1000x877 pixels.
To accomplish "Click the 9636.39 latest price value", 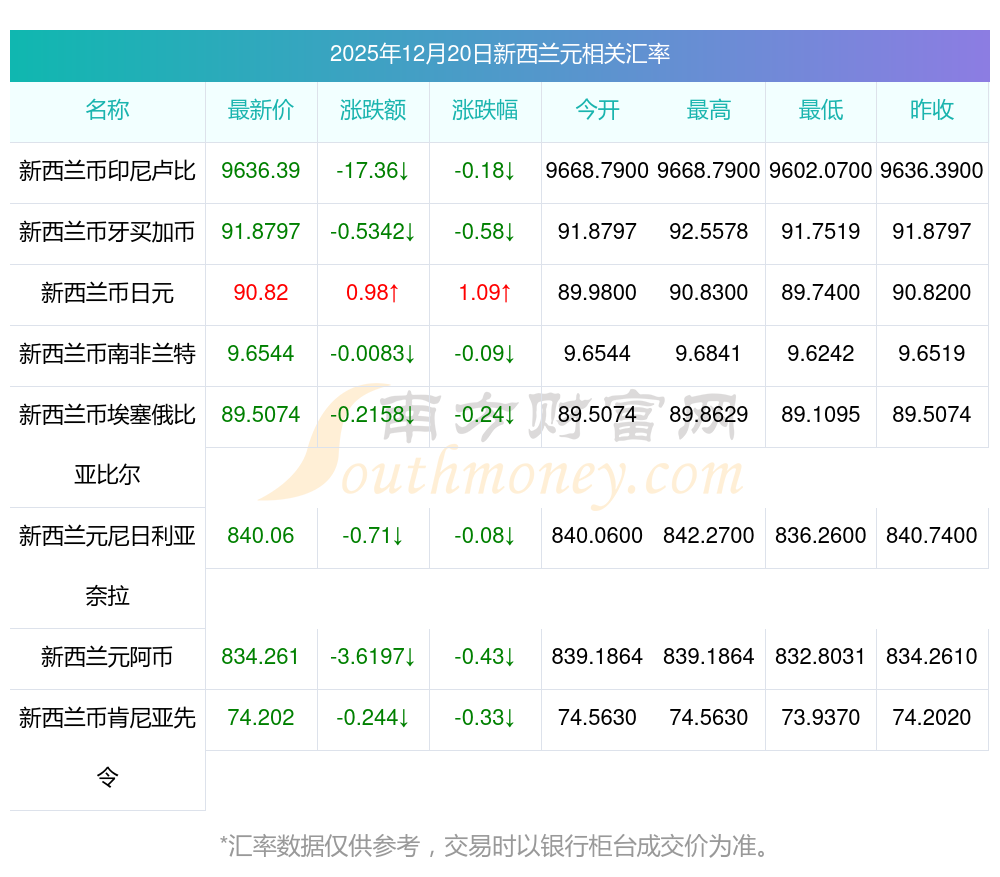I will tap(261, 171).
